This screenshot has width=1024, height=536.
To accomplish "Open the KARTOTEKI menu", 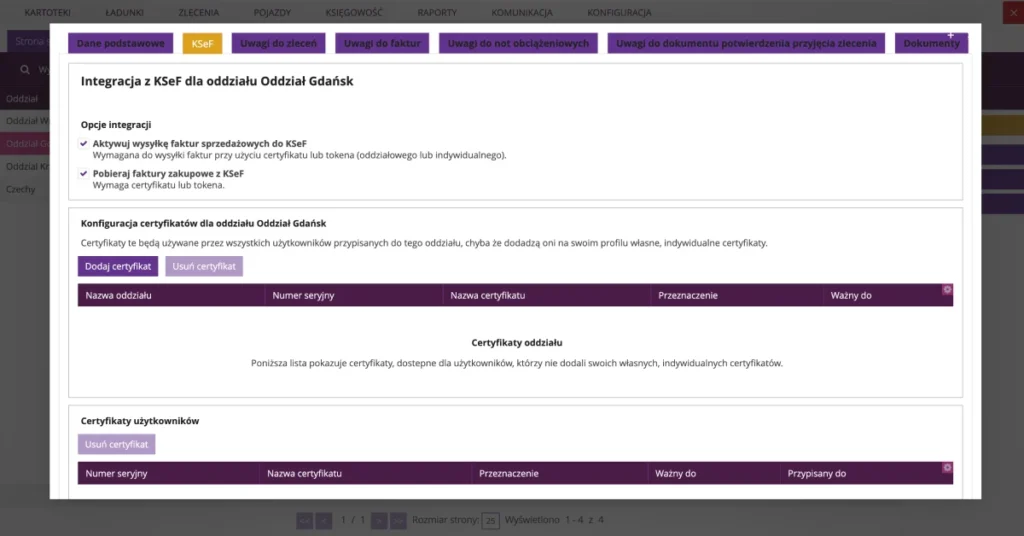I will coord(48,12).
